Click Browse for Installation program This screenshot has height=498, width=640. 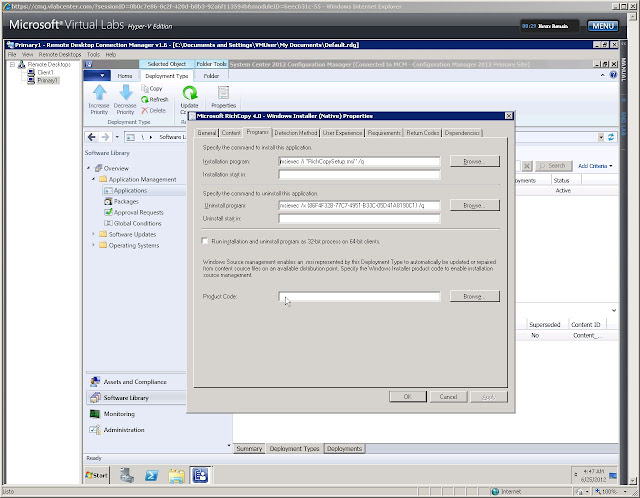474,161
